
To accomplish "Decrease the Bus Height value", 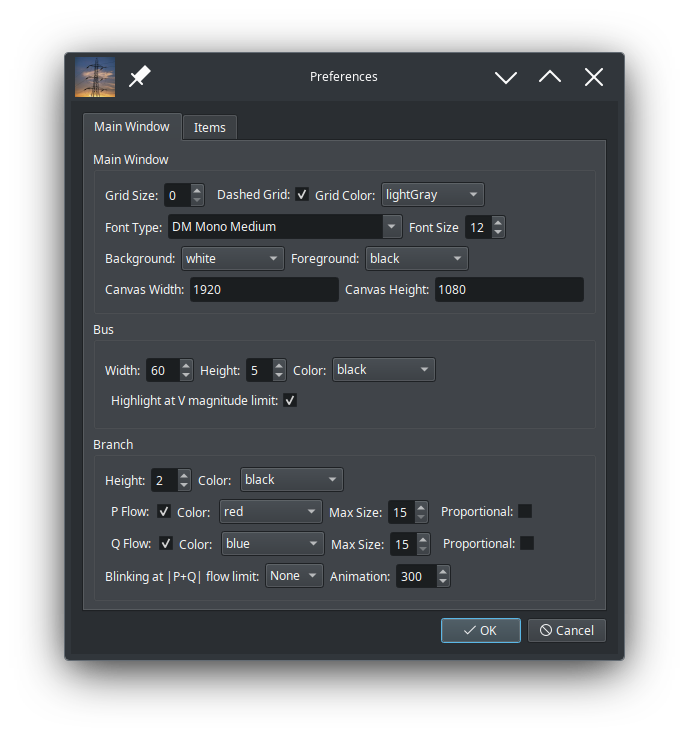I will 279,376.
